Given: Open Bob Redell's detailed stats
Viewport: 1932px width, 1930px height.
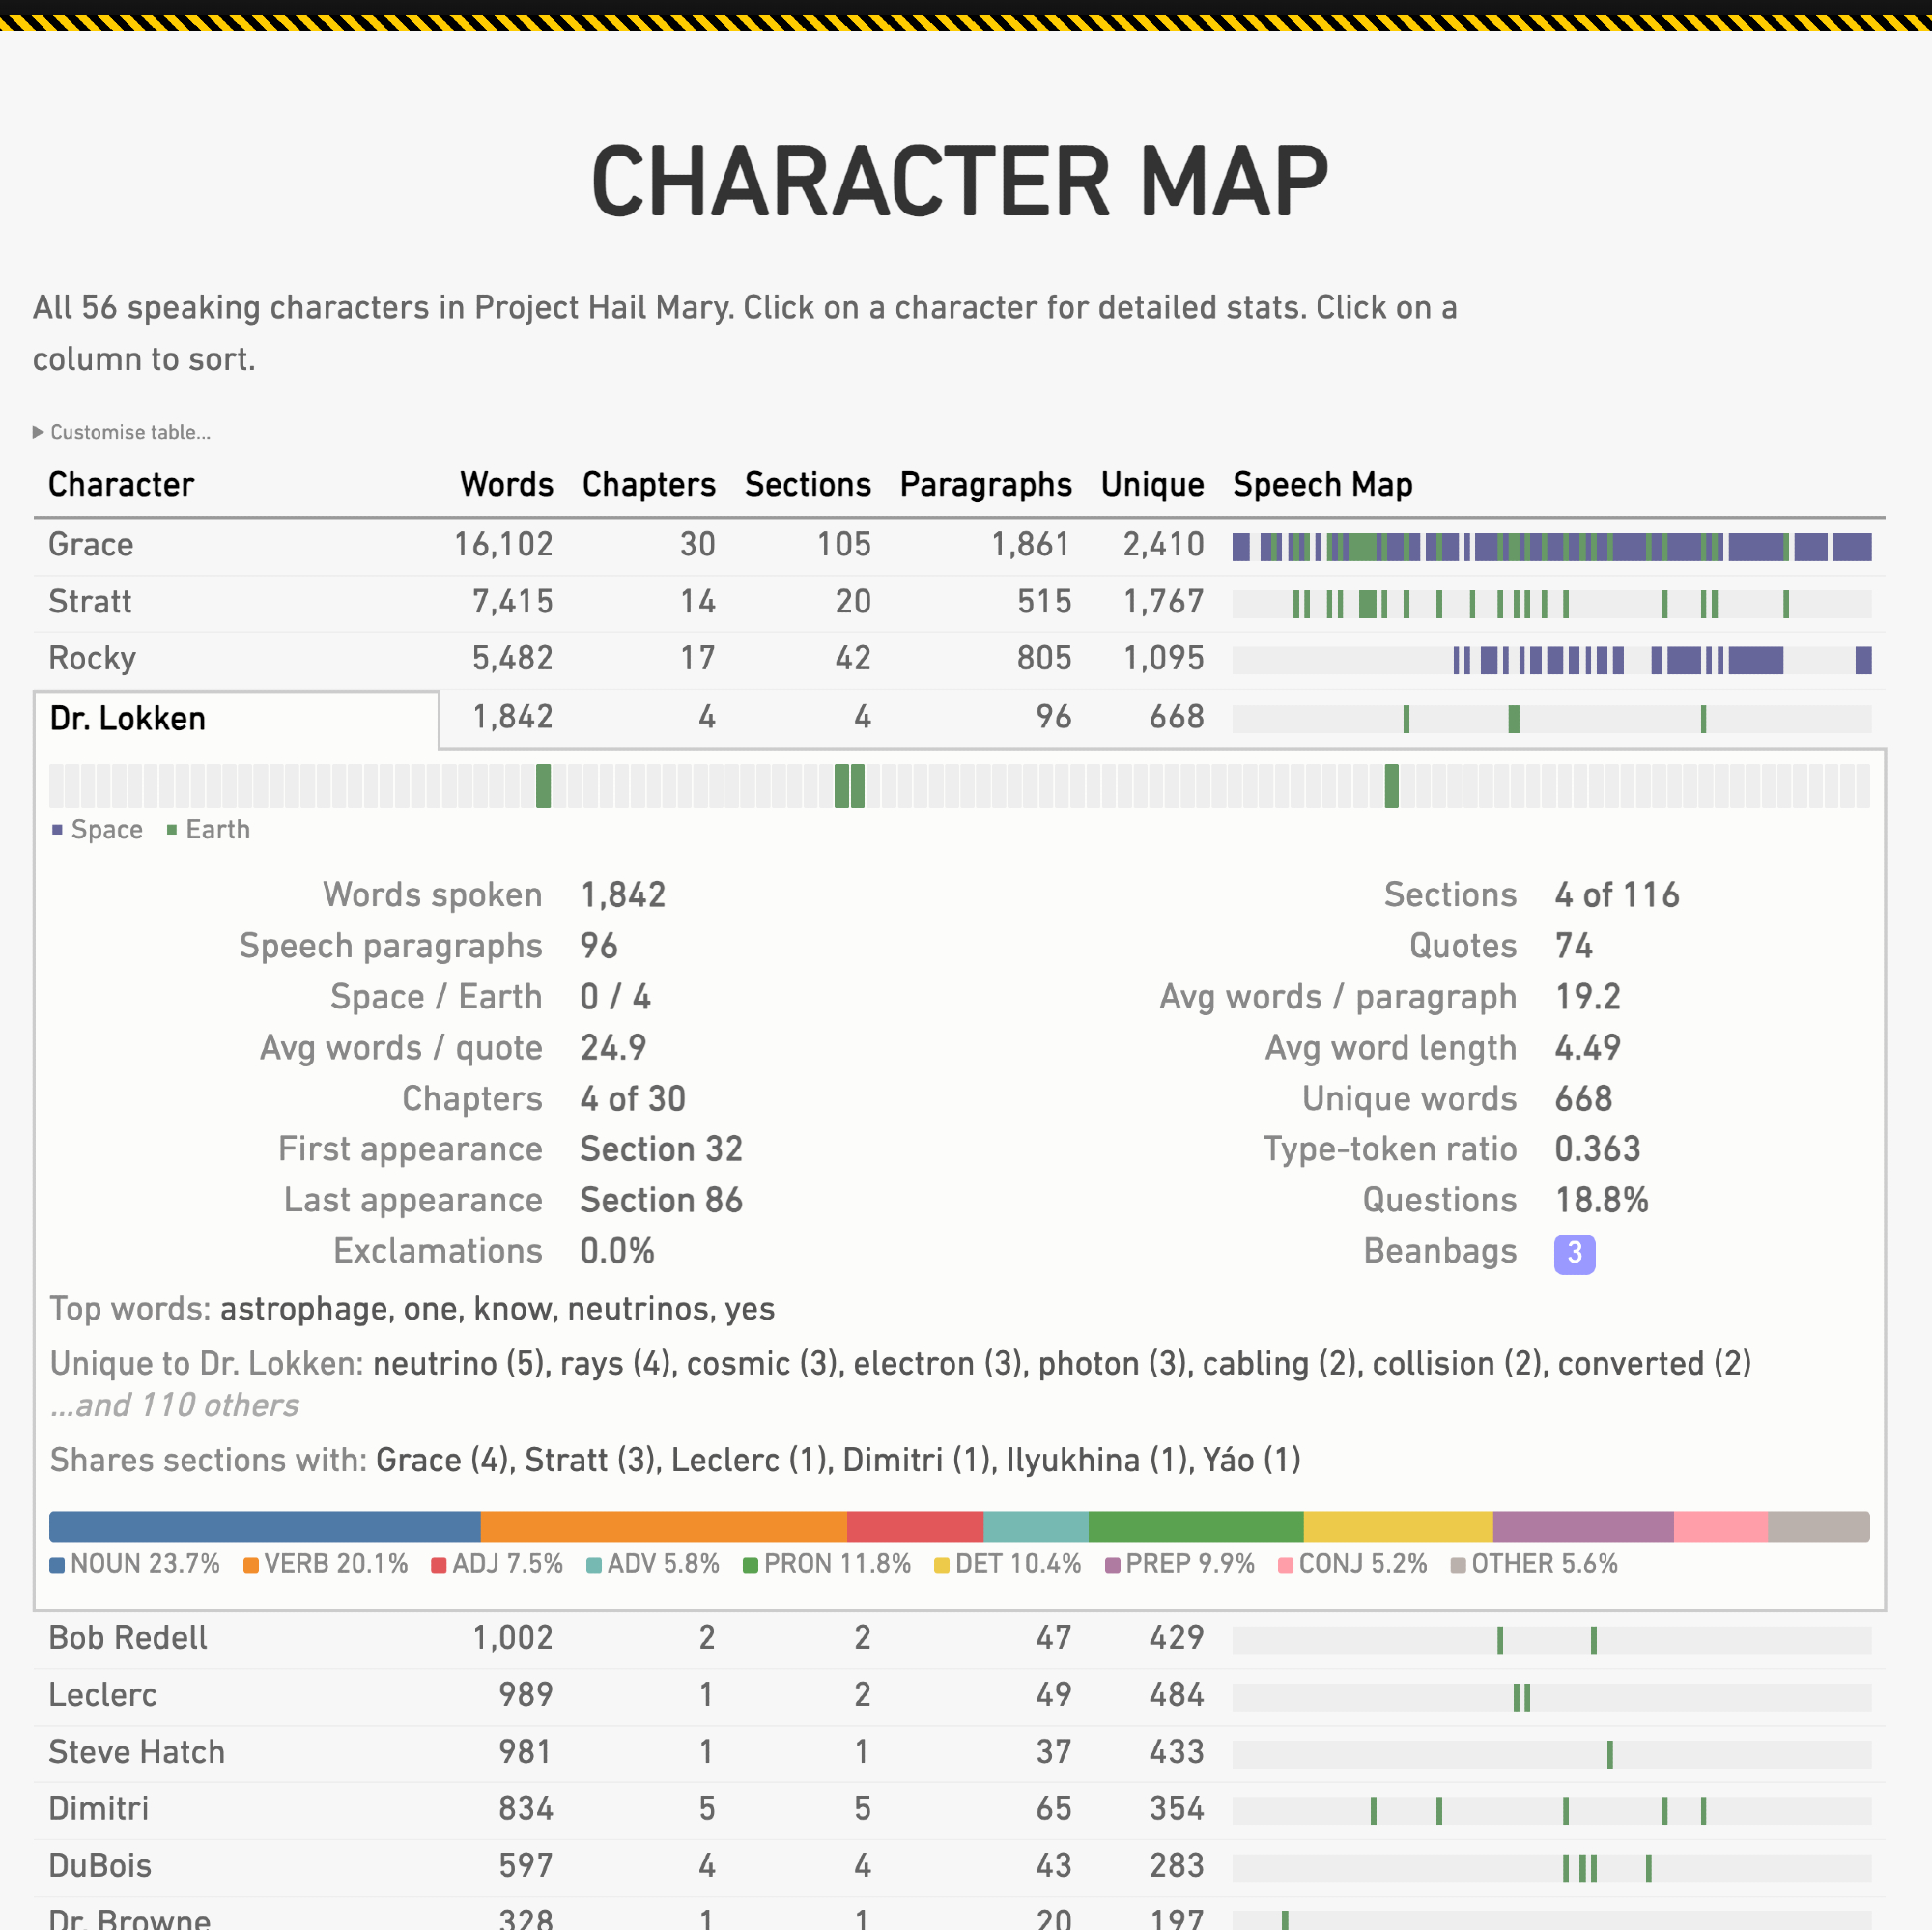Looking at the screenshot, I should (x=128, y=1638).
